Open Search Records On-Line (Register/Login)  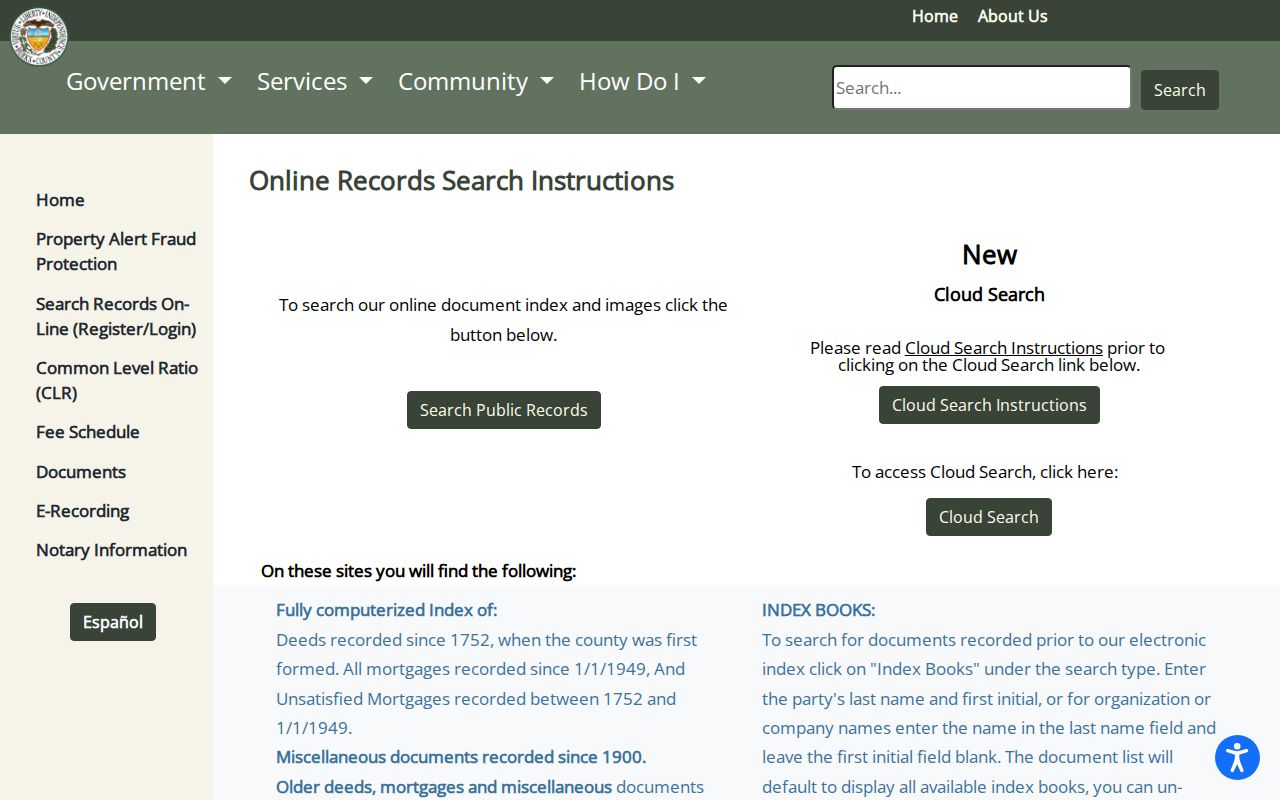pyautogui.click(x=116, y=317)
